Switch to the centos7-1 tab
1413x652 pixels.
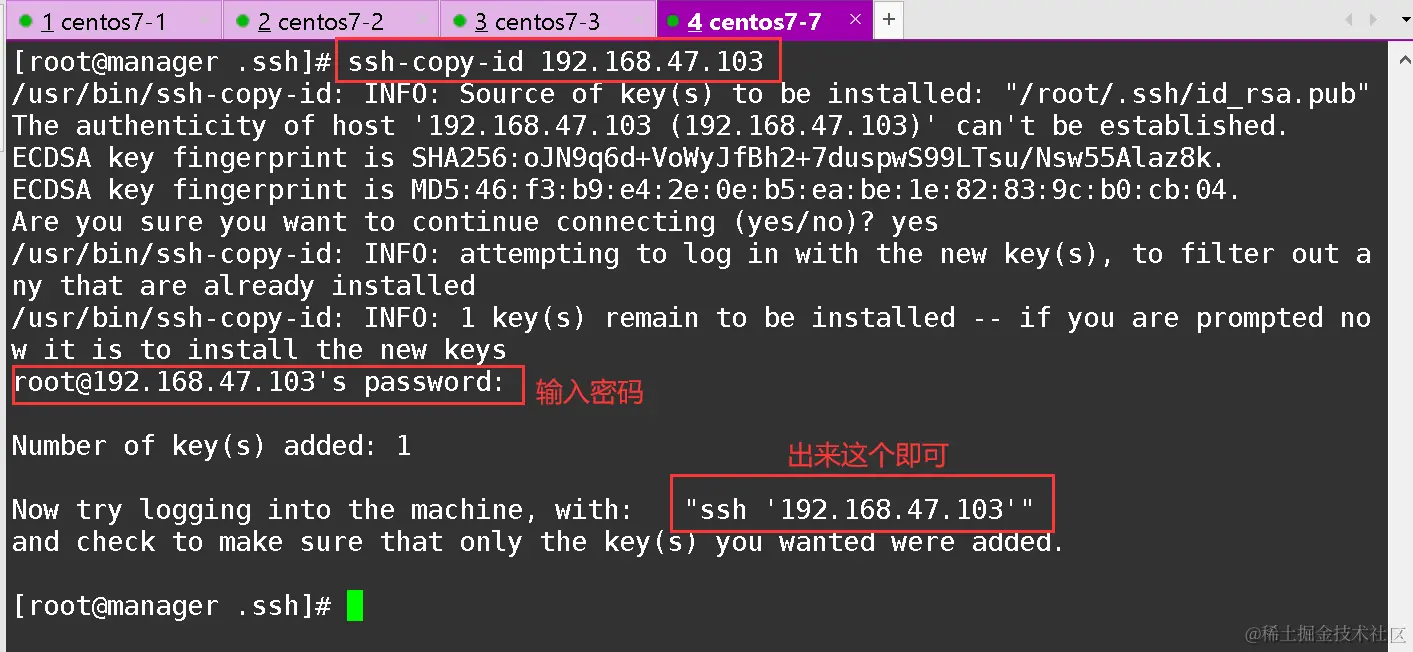click(x=114, y=21)
